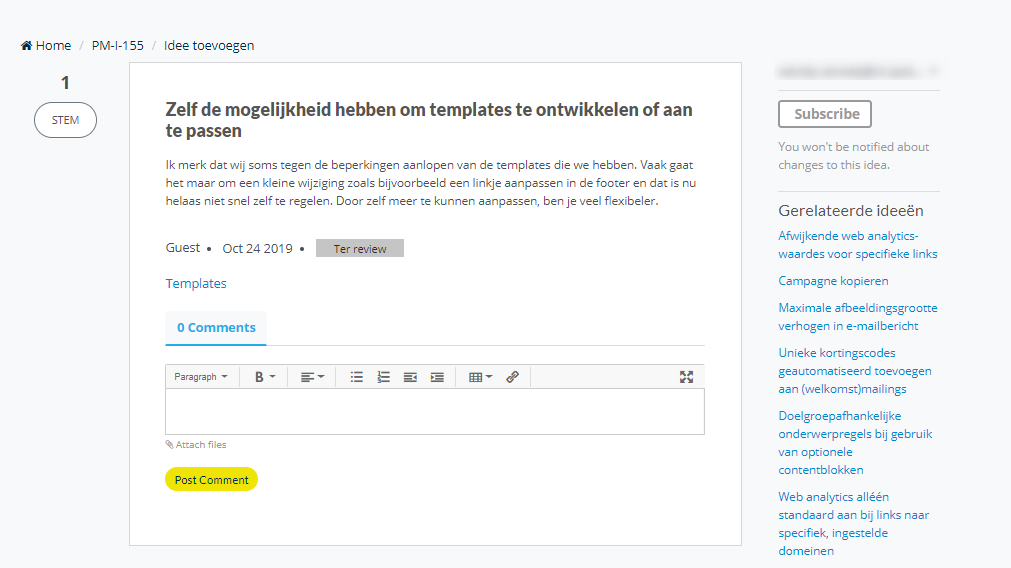Image resolution: width=1011 pixels, height=568 pixels.
Task: Subscribe to this idea
Action: coord(825,114)
